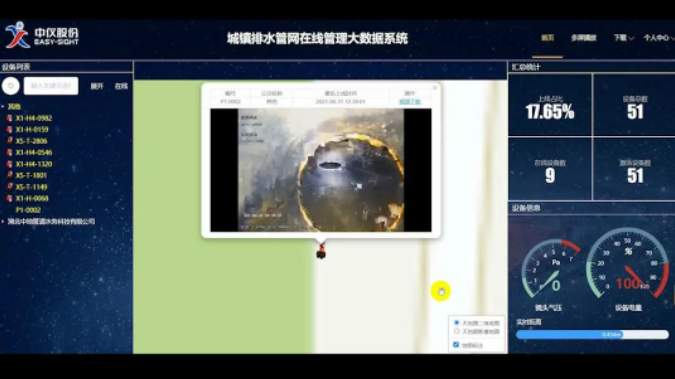
Task: Click the round refresh button in device list
Action: point(11,86)
